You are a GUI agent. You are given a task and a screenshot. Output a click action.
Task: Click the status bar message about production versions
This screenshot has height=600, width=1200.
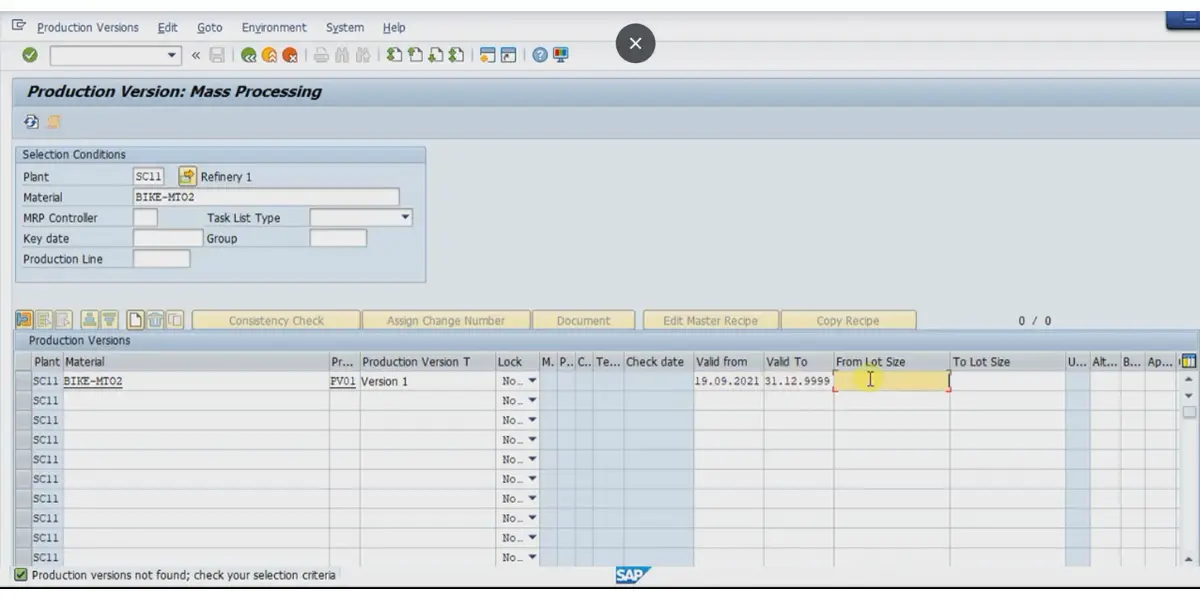pyautogui.click(x=183, y=575)
